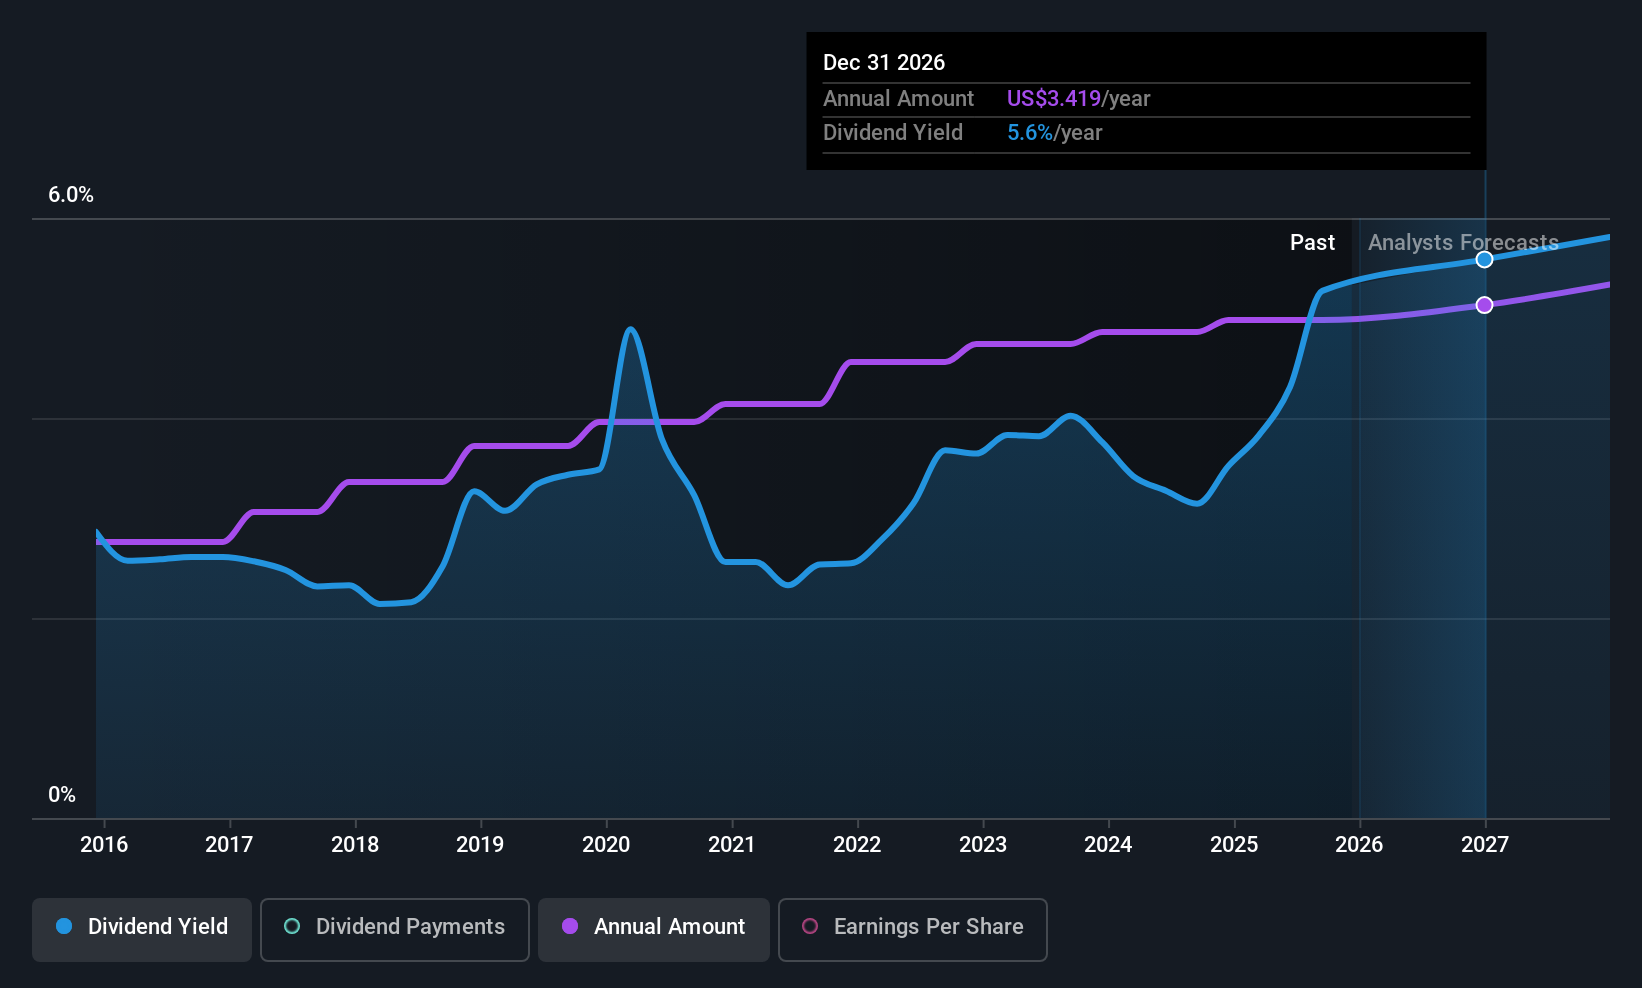The width and height of the screenshot is (1642, 988).
Task: Click the teal hollow circle beside Dividend Payments
Action: click(292, 927)
